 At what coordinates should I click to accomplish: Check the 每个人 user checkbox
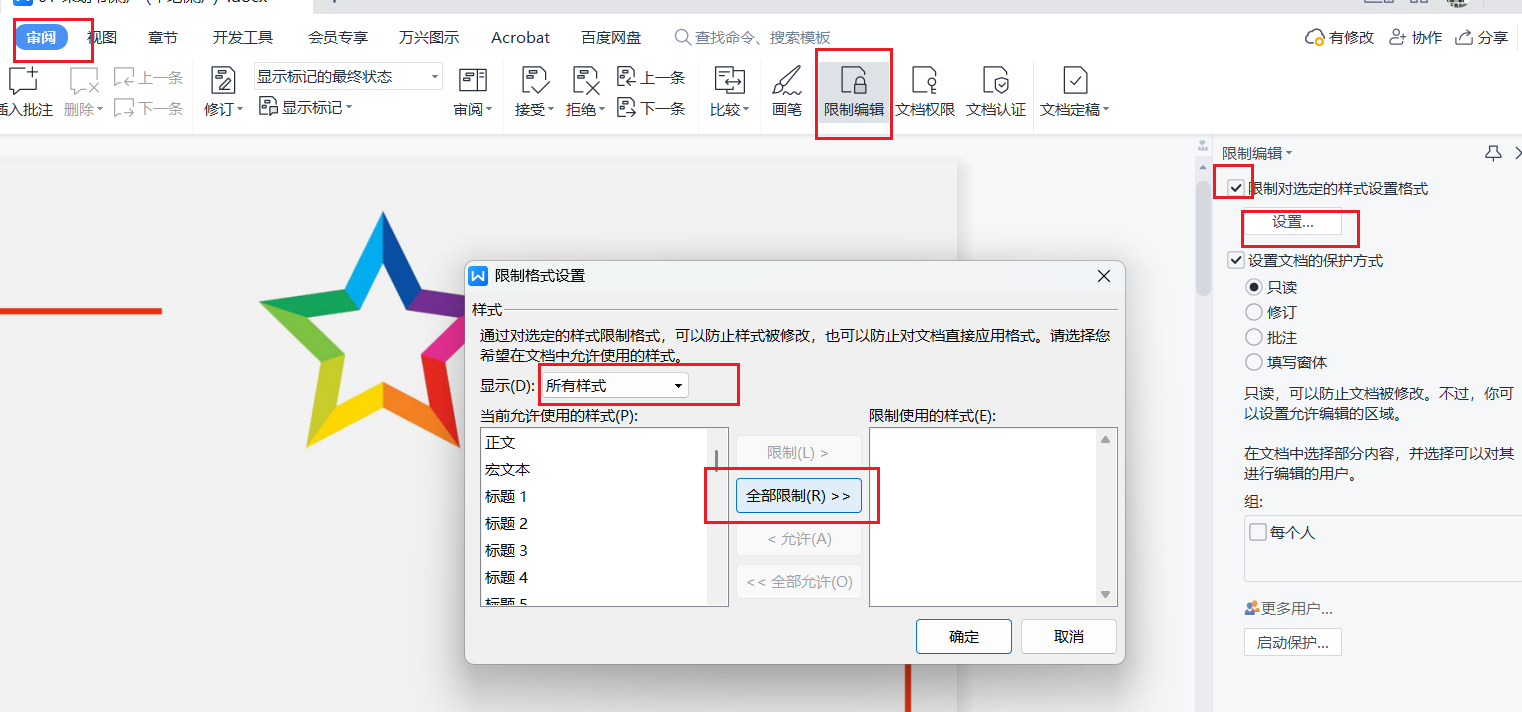click(1258, 532)
